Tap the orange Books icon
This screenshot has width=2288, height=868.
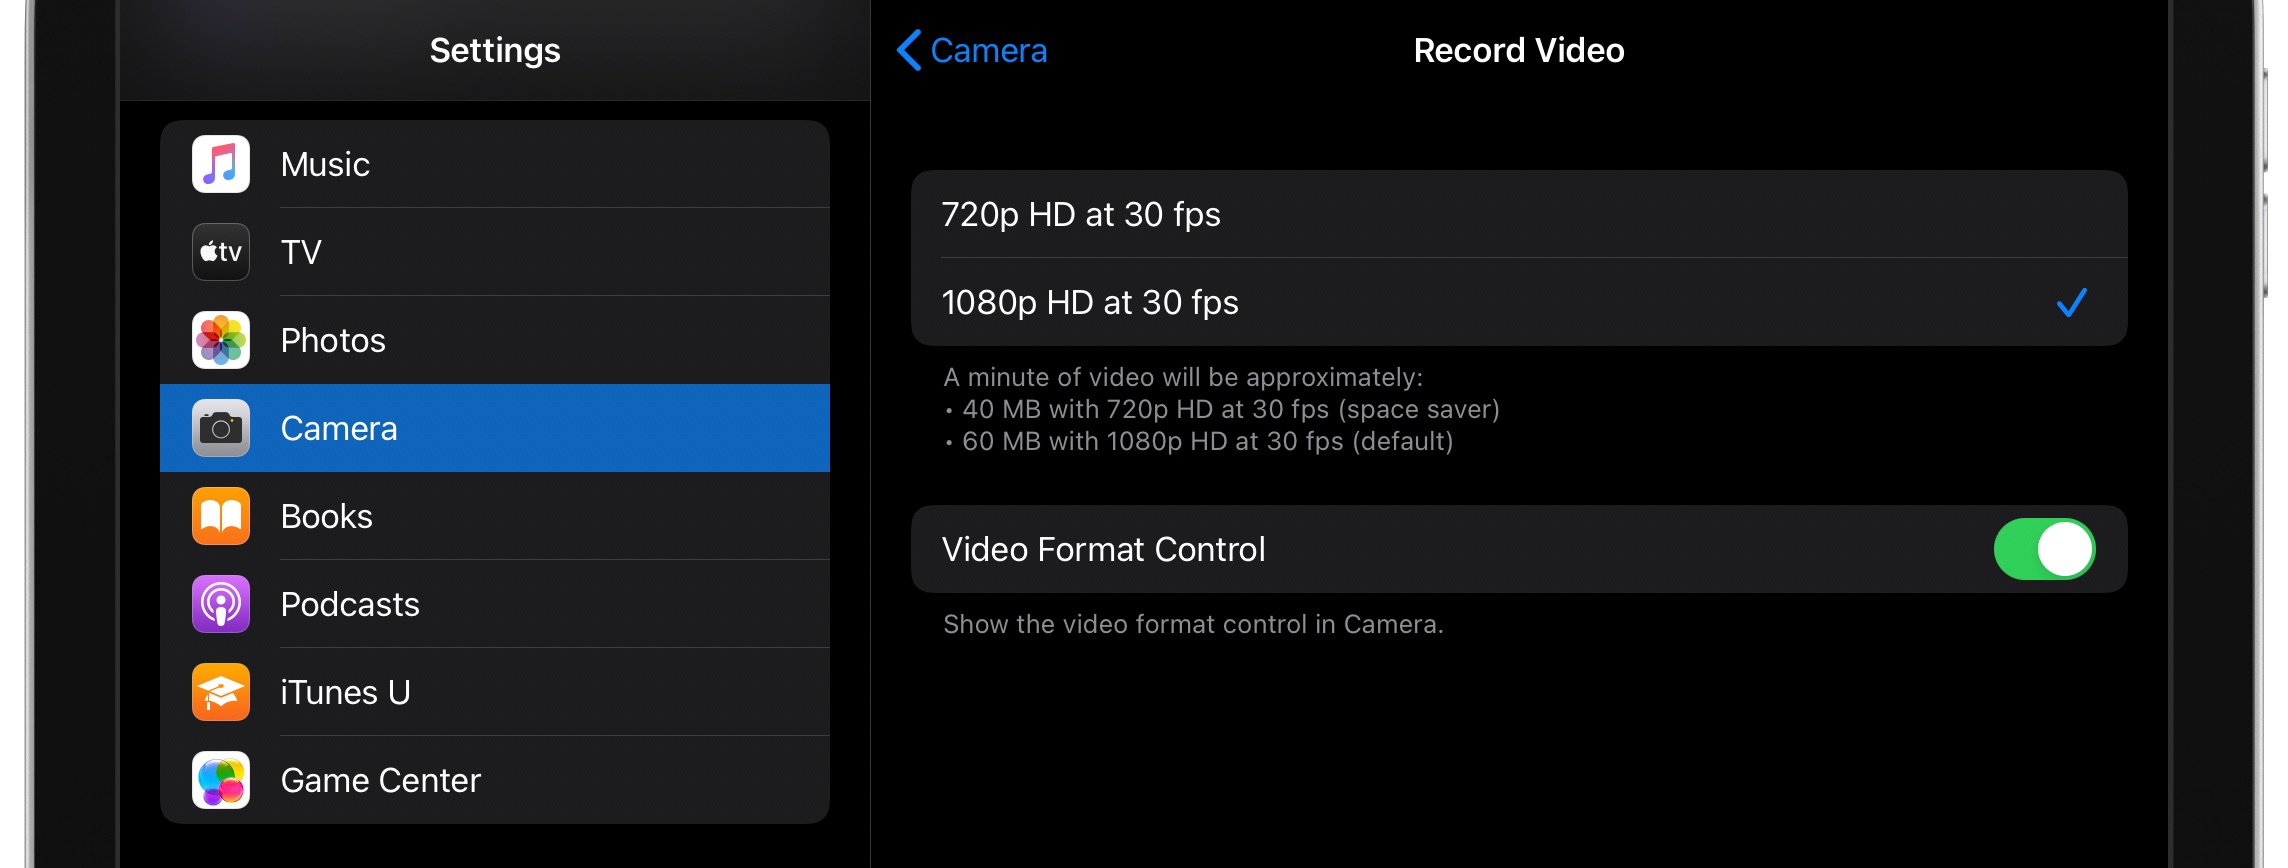tap(221, 516)
